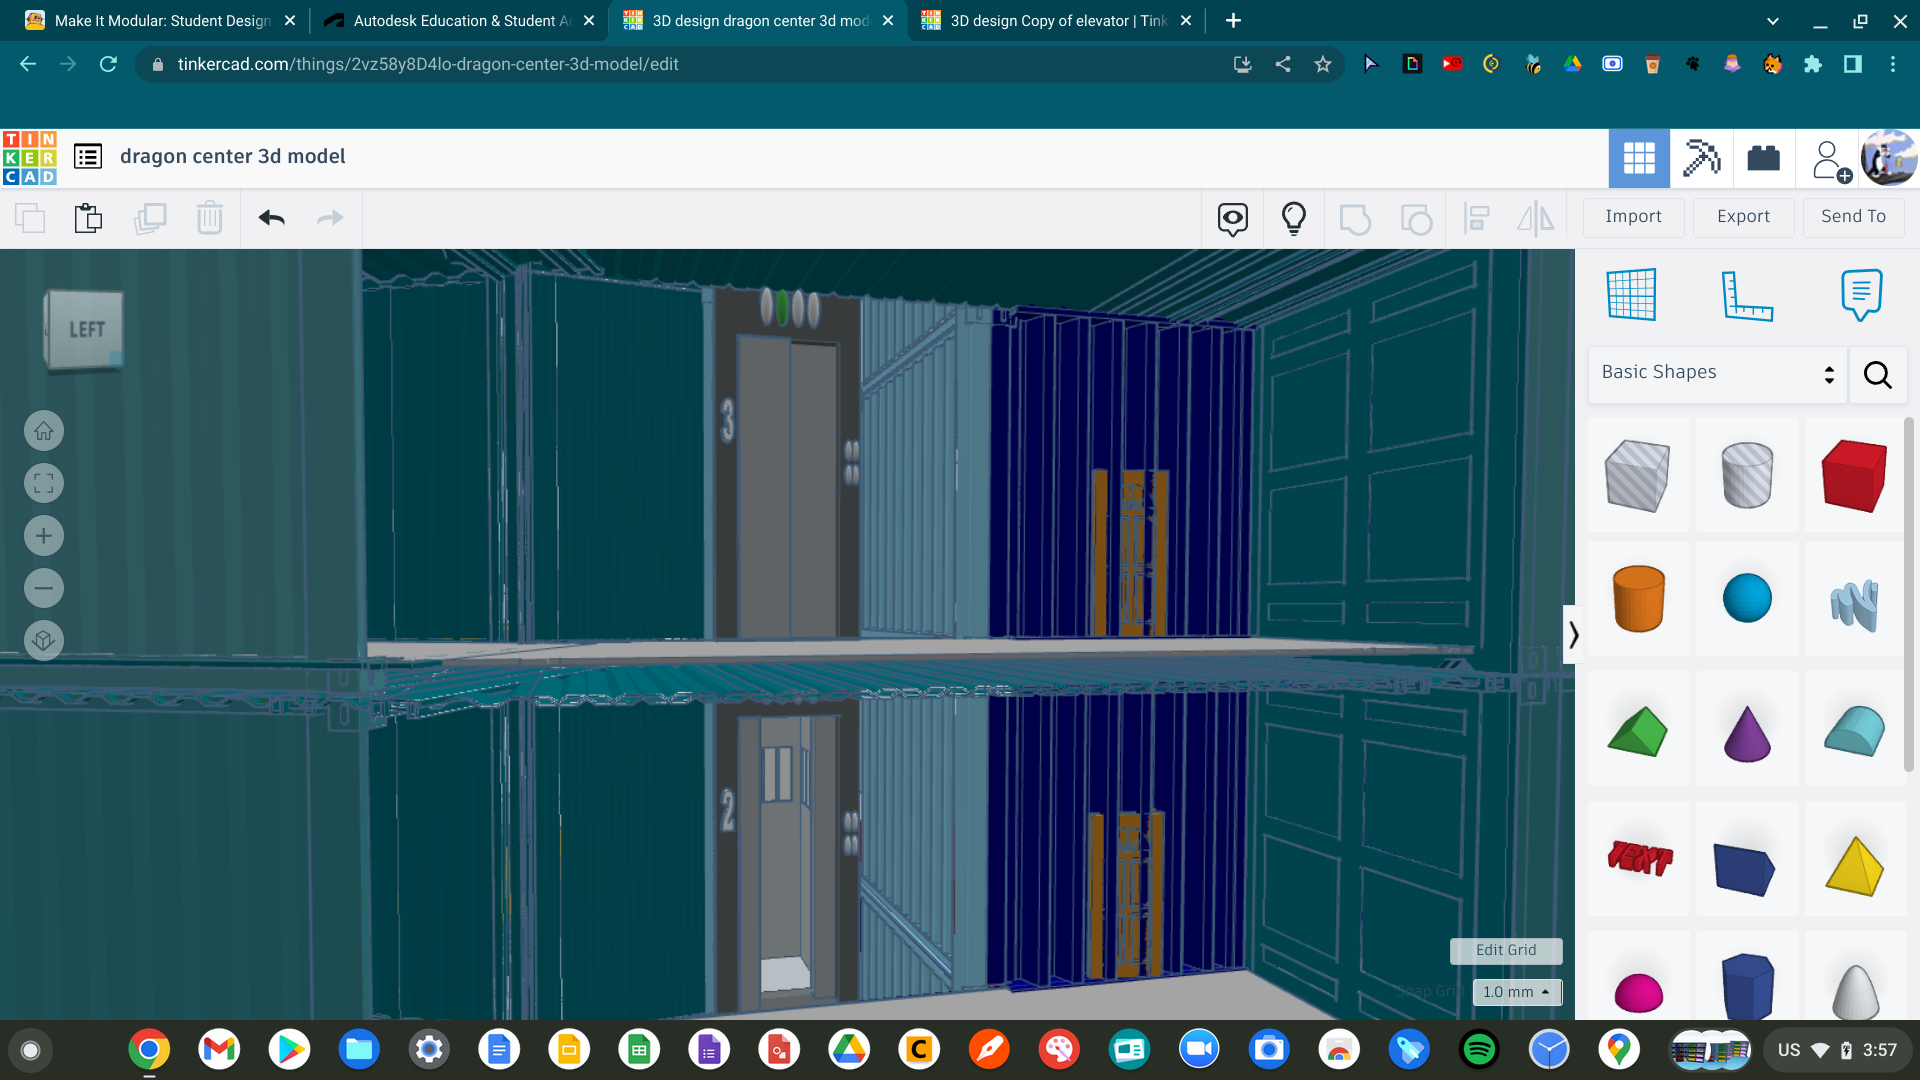Viewport: 1920px width, 1080px height.
Task: Select the Workplane tool
Action: [1632, 294]
